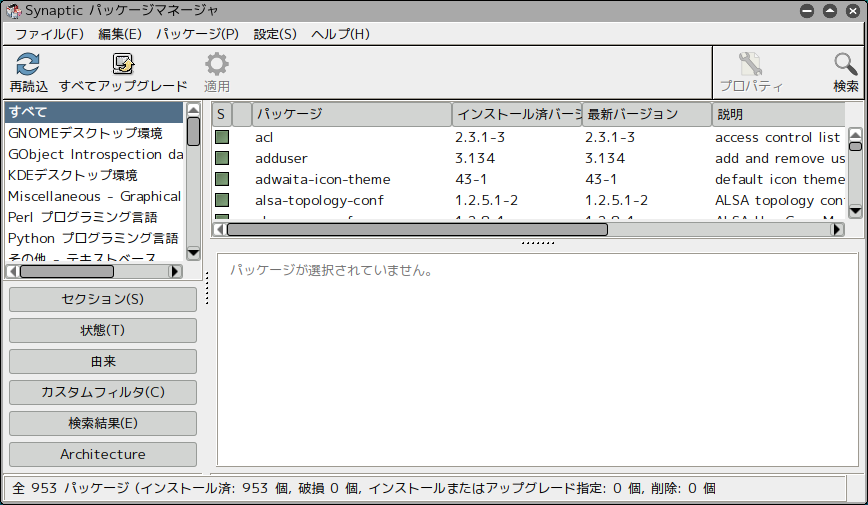Click section list scroll right arrow
Viewport: 868px width, 505px height.
click(x=175, y=271)
